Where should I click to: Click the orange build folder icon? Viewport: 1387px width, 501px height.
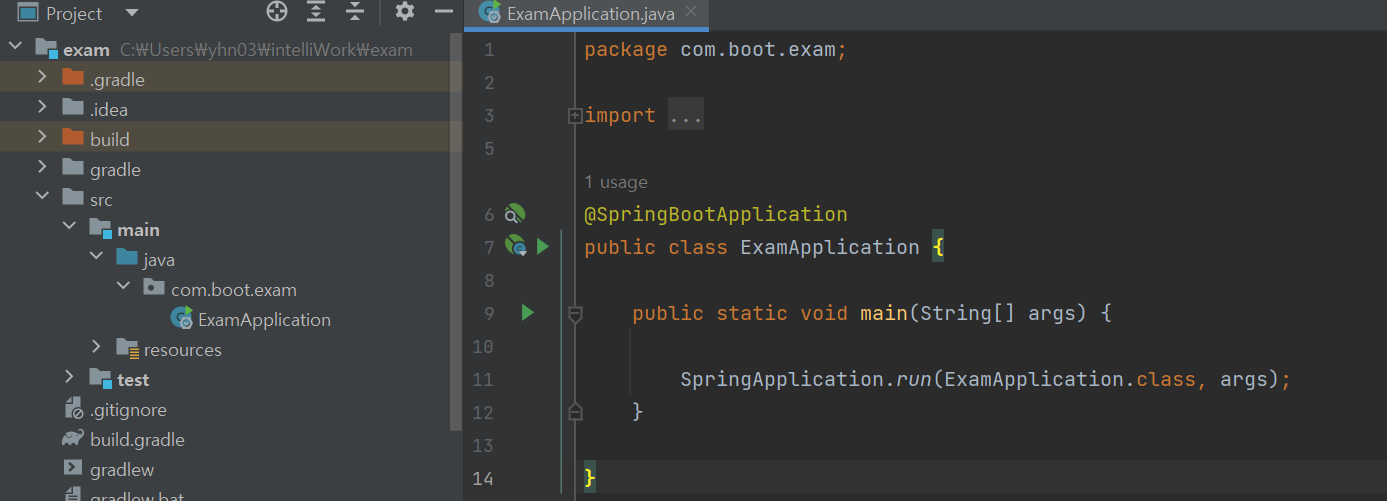click(x=73, y=138)
